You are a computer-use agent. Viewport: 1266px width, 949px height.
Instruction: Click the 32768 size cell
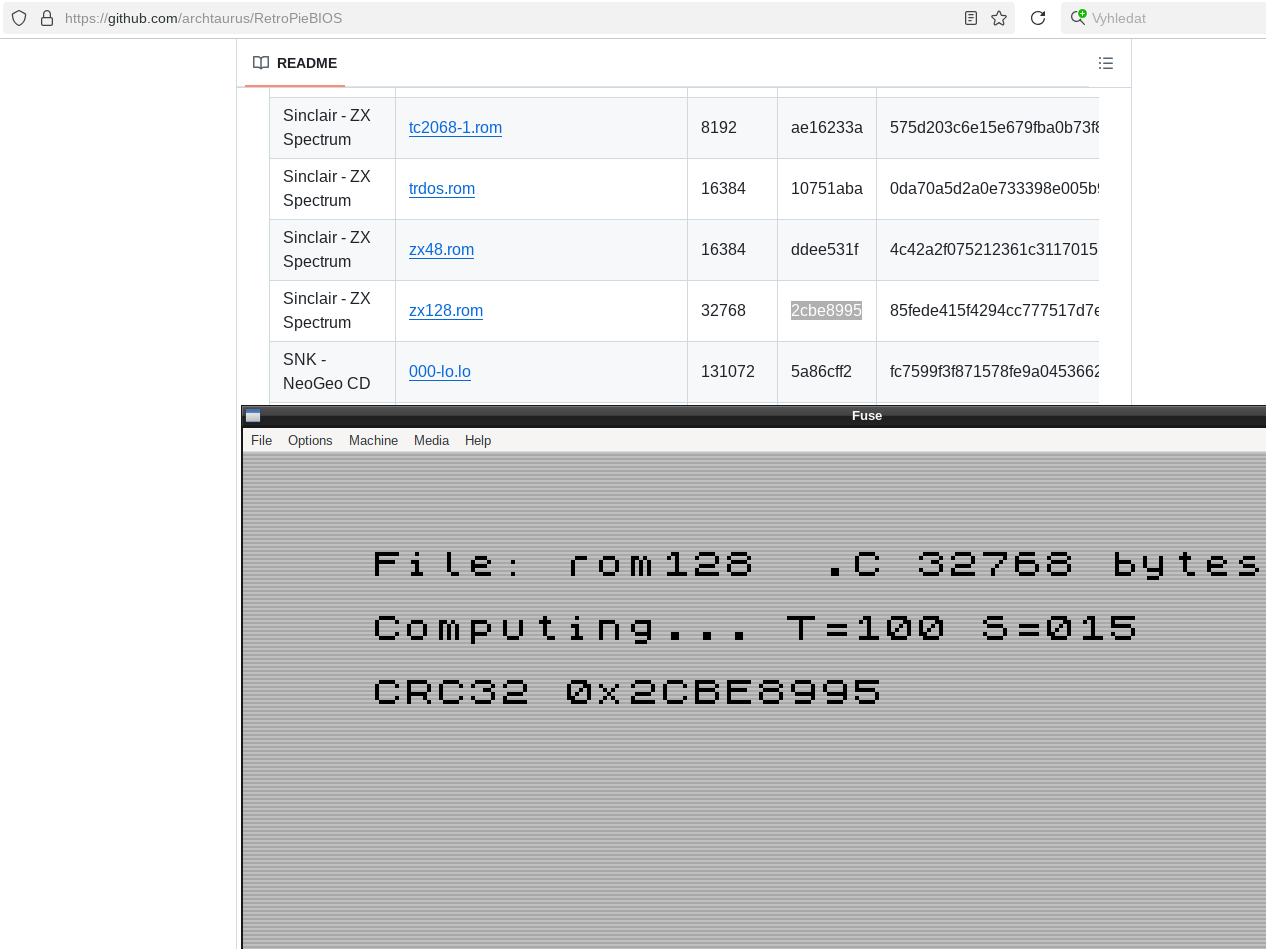732,310
